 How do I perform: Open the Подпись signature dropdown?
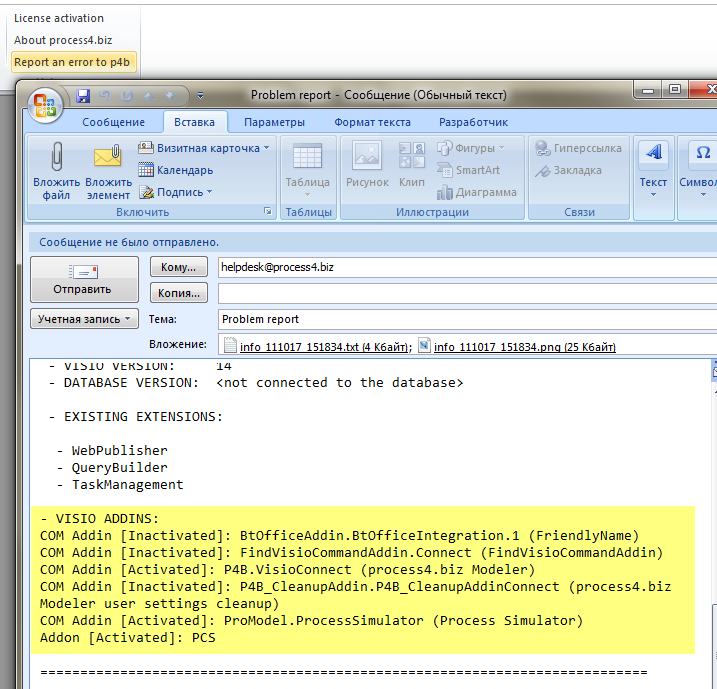pos(176,192)
